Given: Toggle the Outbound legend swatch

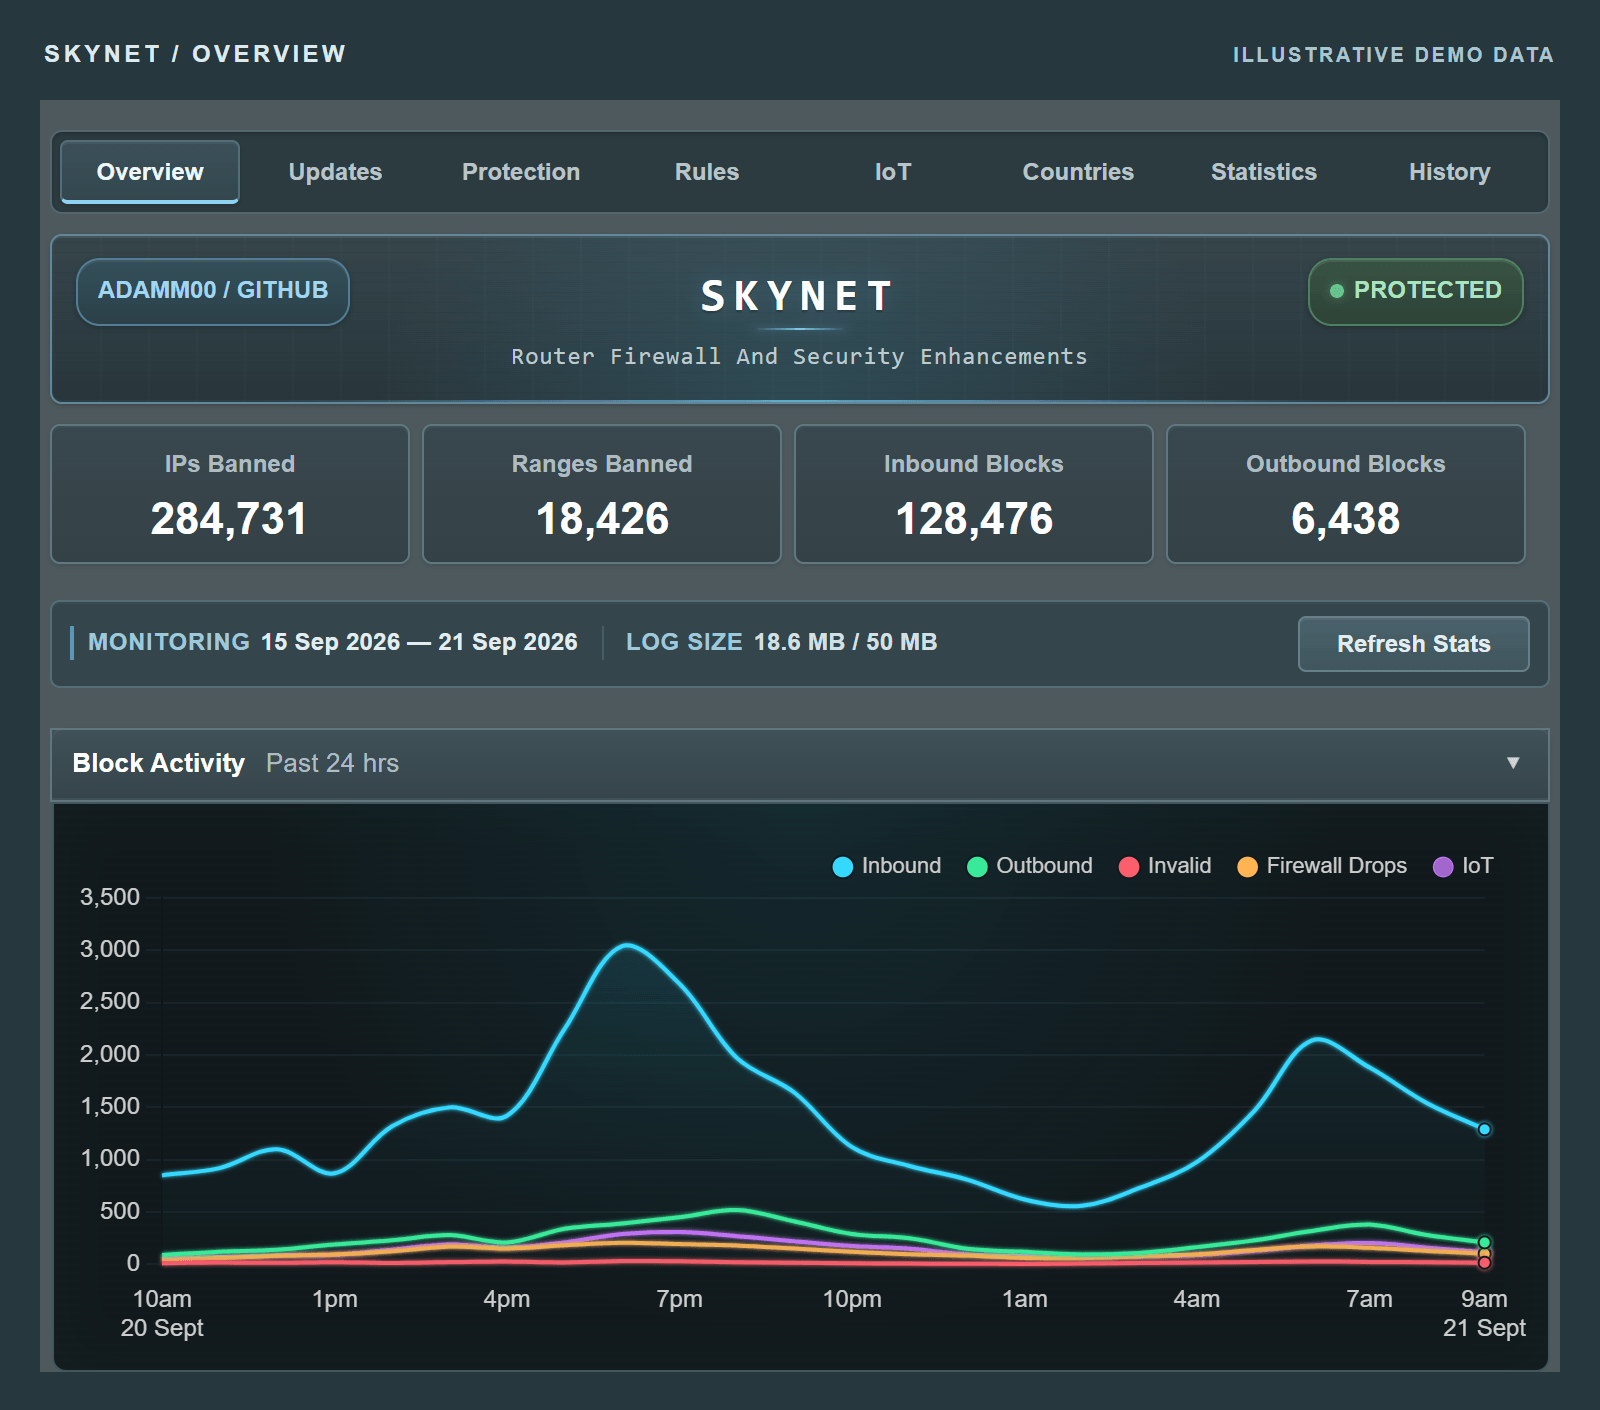Looking at the screenshot, I should pos(977,867).
